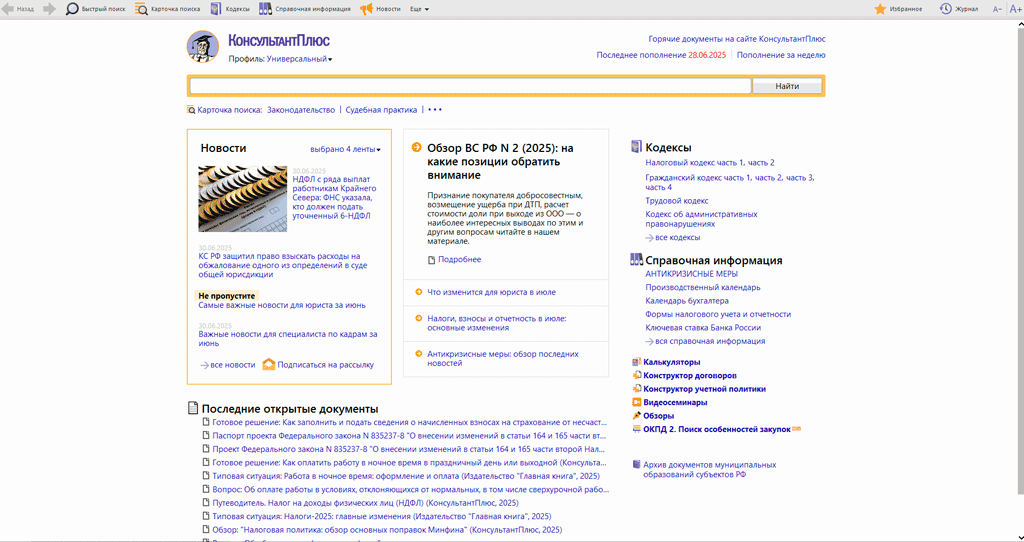This screenshot has height=542, width=1024.
Task: Click the ОКПД 2 icon
Action: pyautogui.click(x=637, y=429)
